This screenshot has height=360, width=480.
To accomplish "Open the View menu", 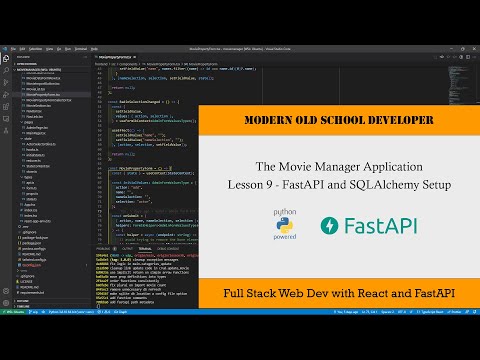I will (49, 49).
